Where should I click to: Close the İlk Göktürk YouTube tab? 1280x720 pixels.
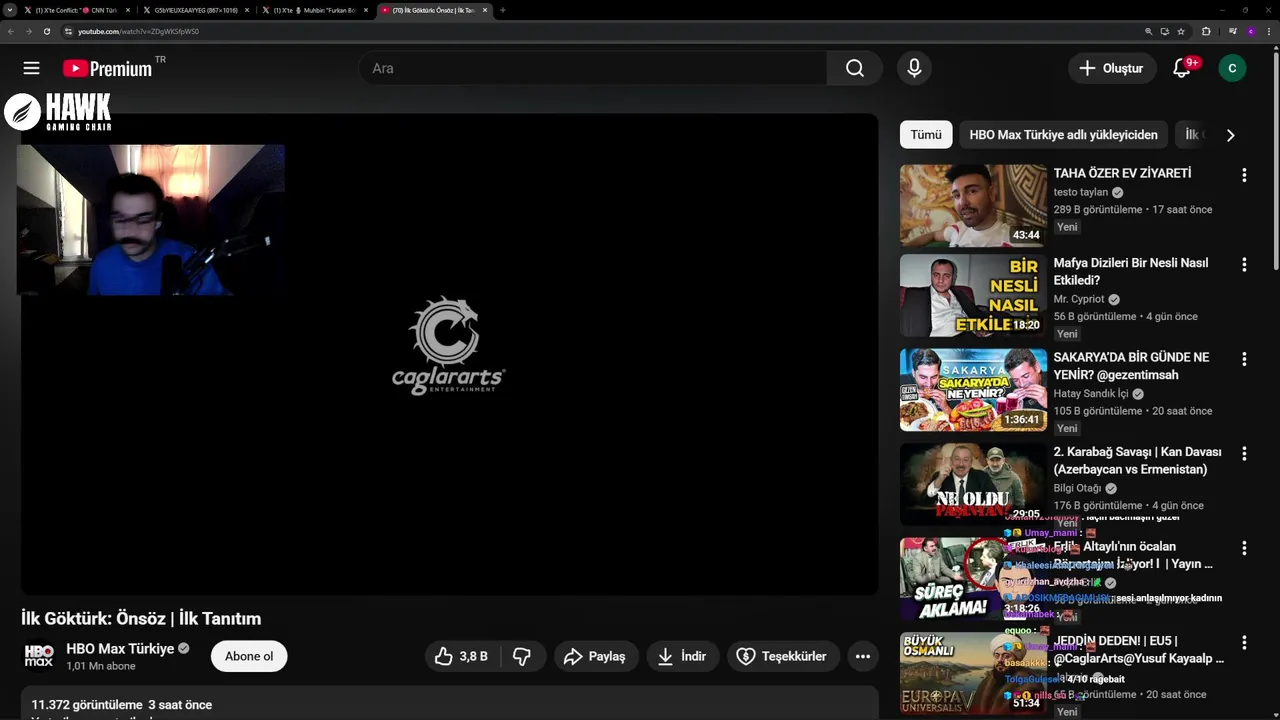pos(485,10)
